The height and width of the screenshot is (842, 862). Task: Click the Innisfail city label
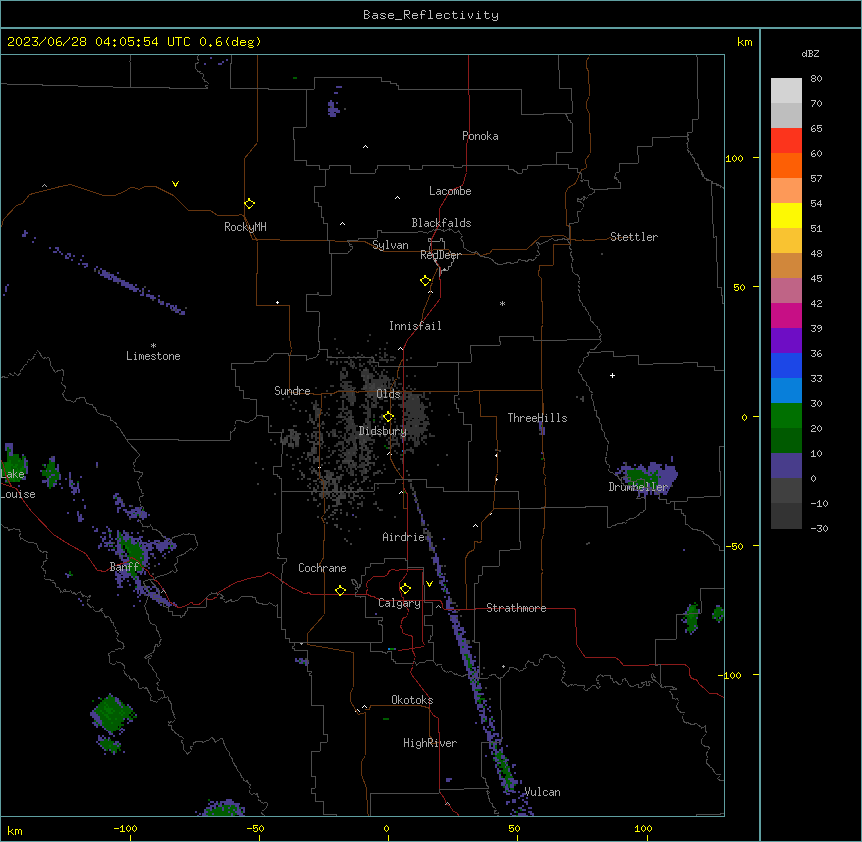(x=415, y=326)
